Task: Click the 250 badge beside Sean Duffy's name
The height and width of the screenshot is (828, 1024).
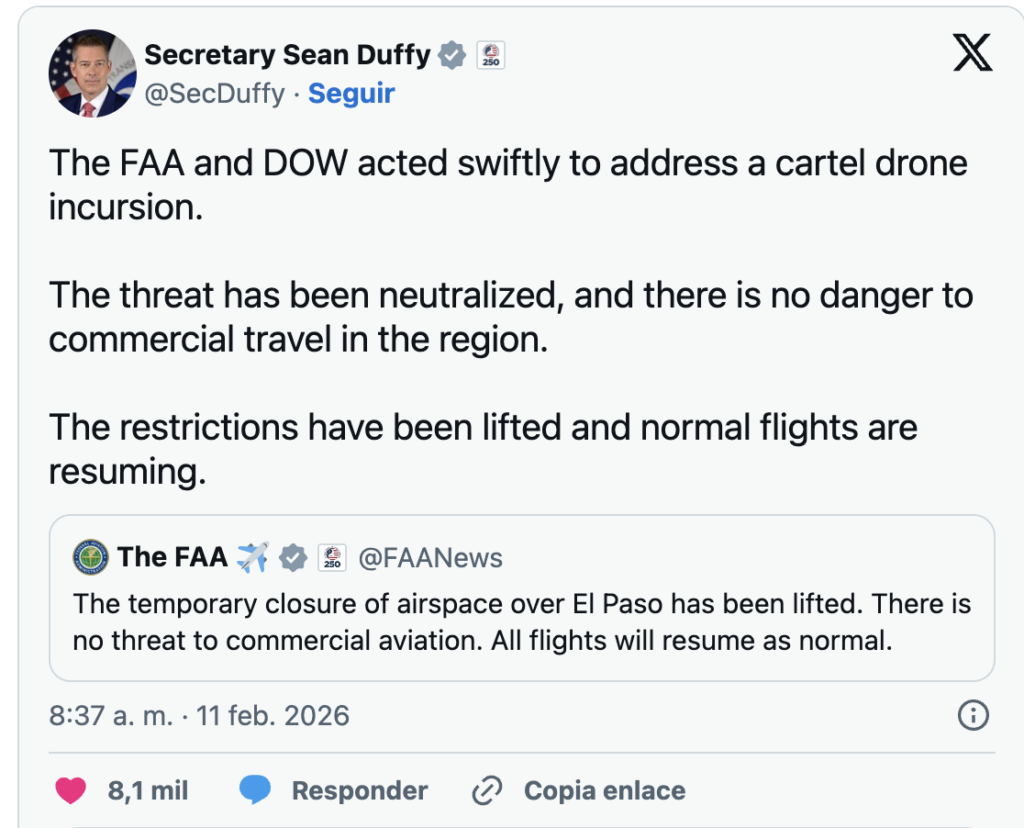Action: point(490,55)
